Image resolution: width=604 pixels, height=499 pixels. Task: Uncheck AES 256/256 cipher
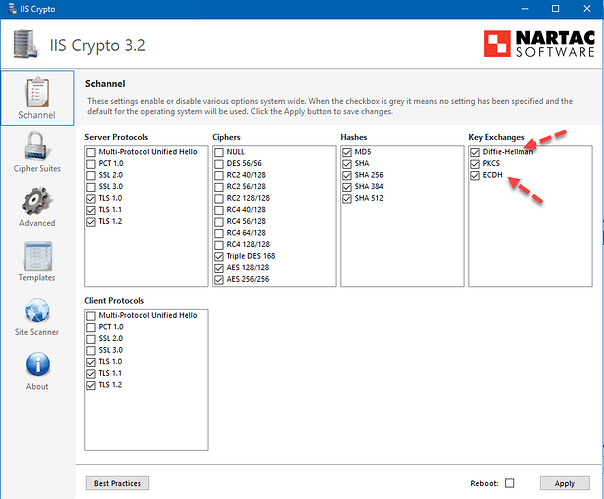click(219, 279)
